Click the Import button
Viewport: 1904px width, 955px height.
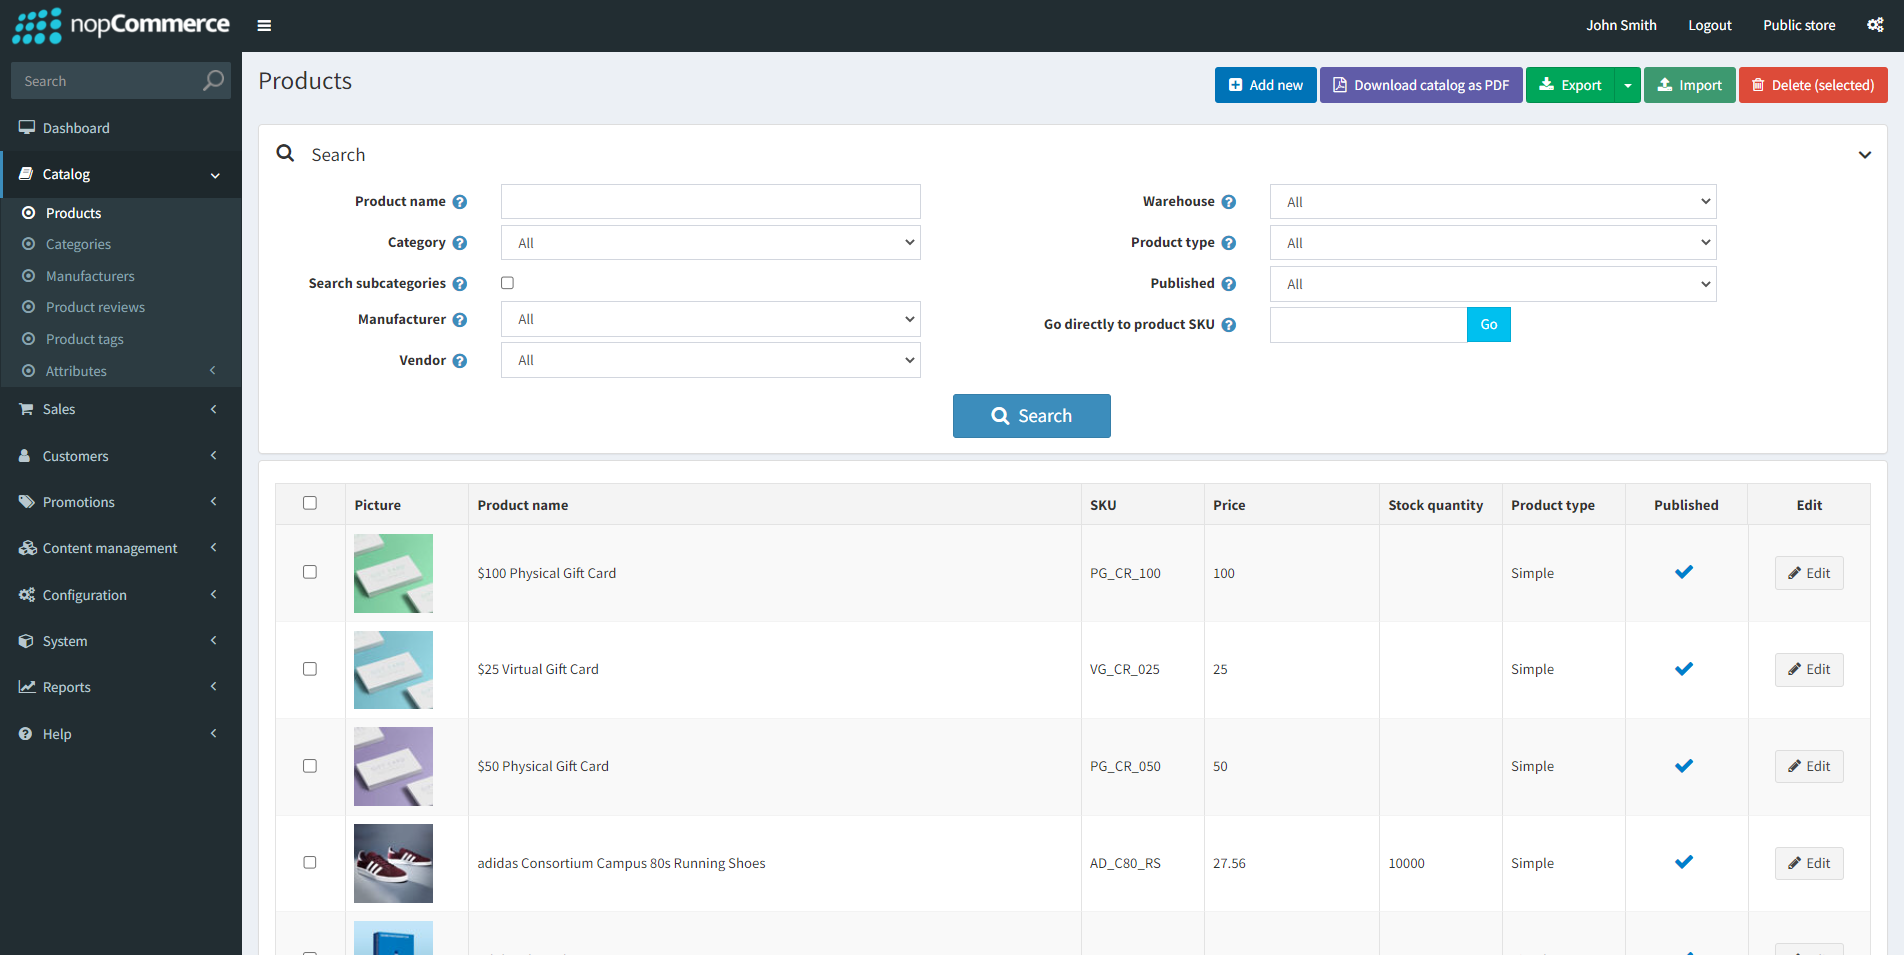(1690, 85)
